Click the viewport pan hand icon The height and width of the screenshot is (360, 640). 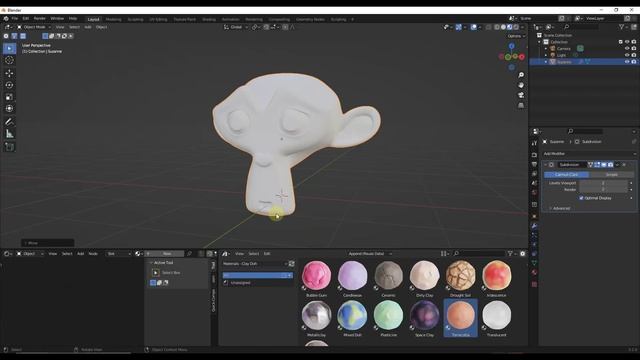(521, 85)
